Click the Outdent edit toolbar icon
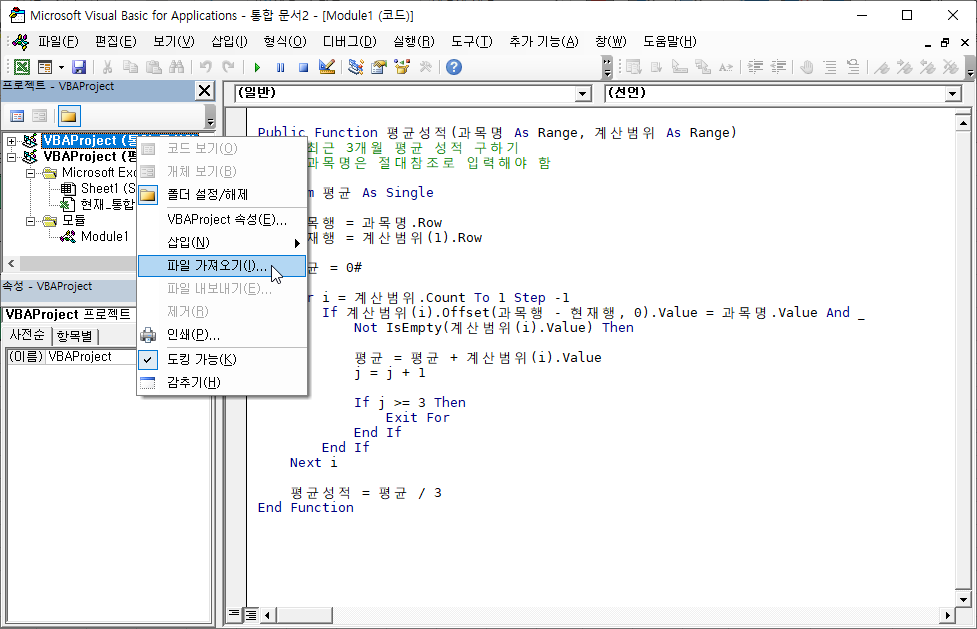 click(x=778, y=67)
